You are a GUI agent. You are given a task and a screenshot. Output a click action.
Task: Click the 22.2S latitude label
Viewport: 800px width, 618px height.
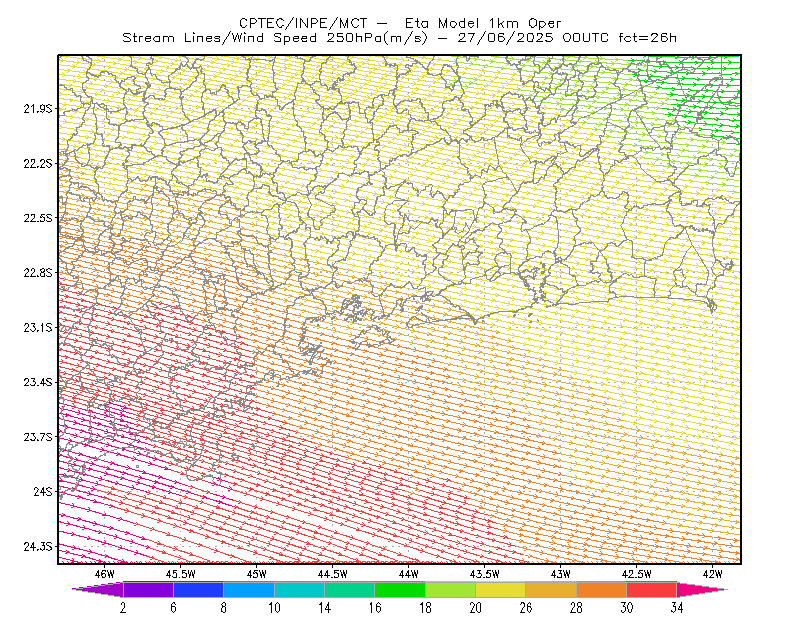pyautogui.click(x=37, y=163)
